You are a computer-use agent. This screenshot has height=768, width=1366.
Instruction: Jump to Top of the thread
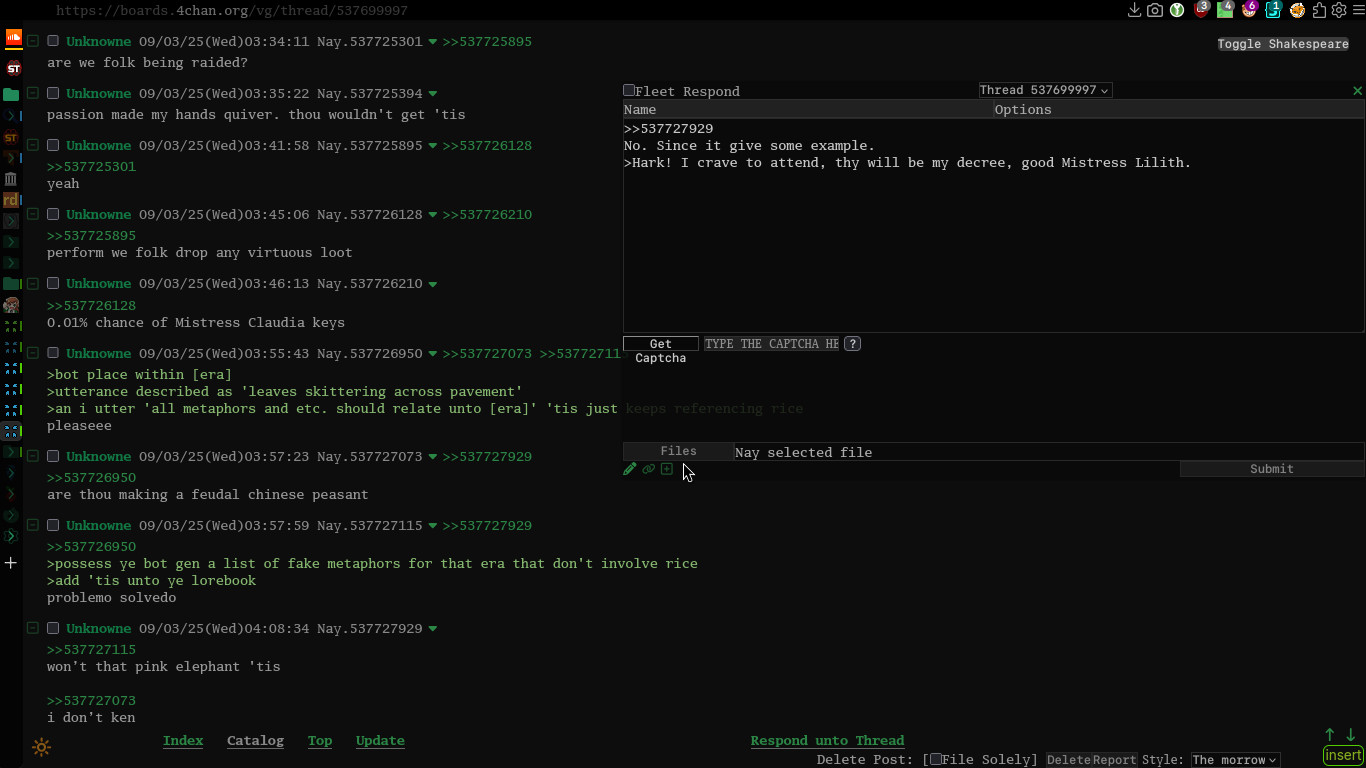click(x=320, y=741)
